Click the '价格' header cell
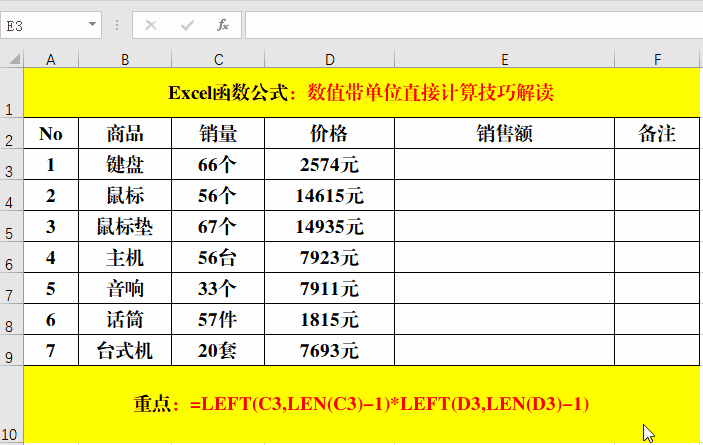 click(x=330, y=134)
